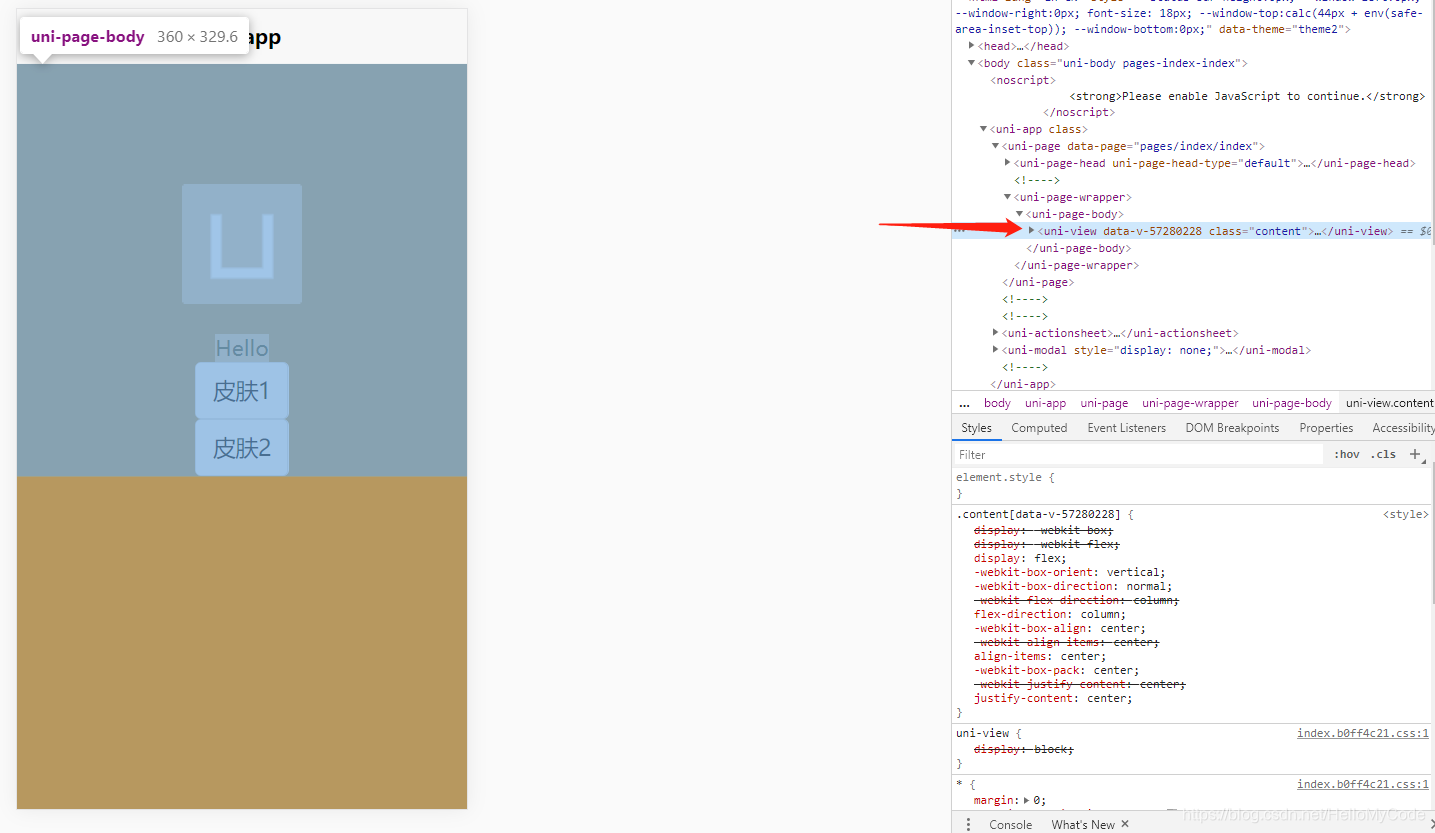This screenshot has width=1435, height=833.
Task: Select uni-page-wrapper in the breadcrumb bar
Action: tap(1190, 403)
